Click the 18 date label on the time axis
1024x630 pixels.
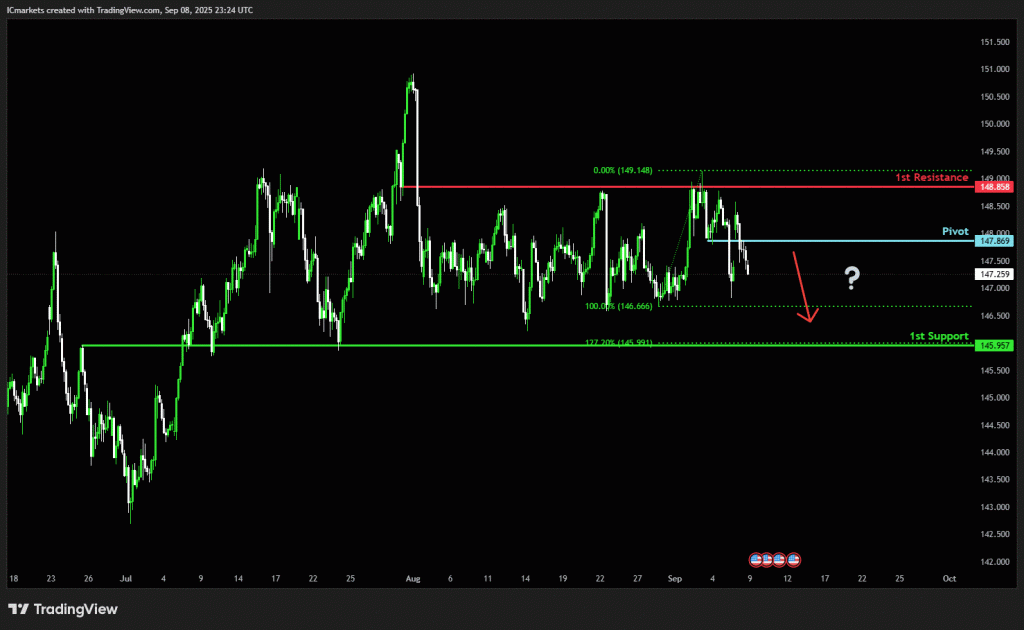pyautogui.click(x=14, y=578)
